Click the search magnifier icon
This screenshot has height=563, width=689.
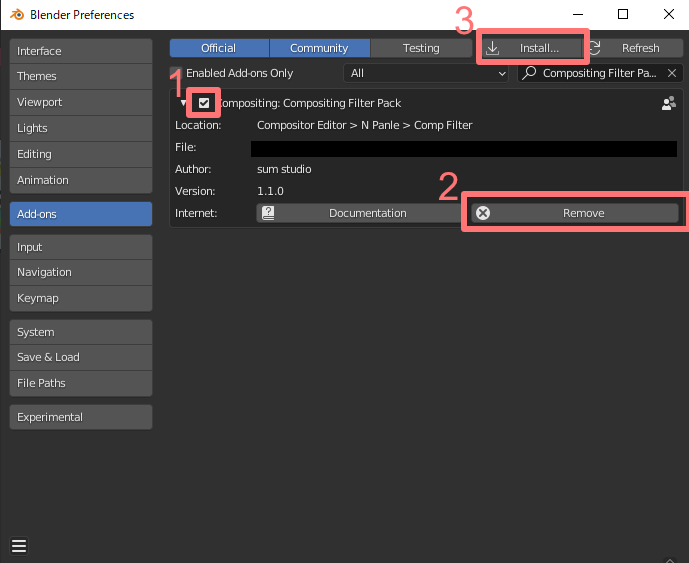529,73
